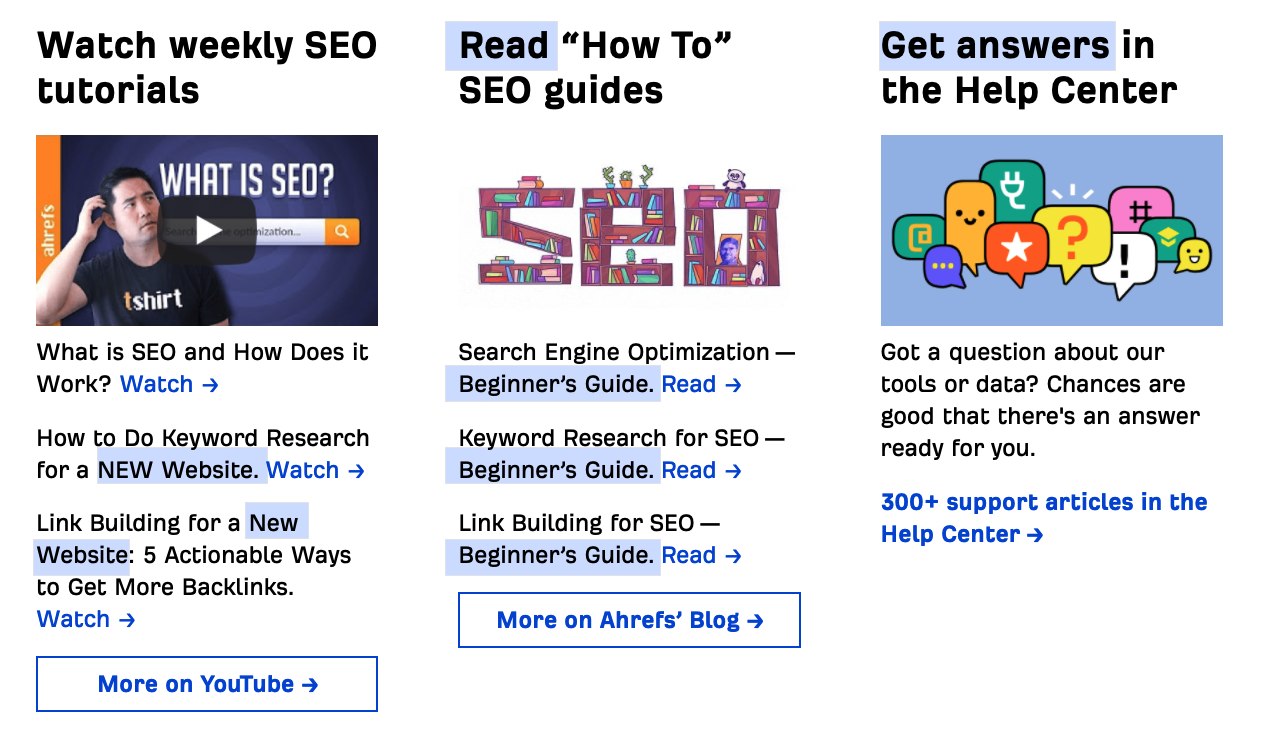Open More on Ahrefs' Blog button
1266x730 pixels.
pyautogui.click(x=629, y=620)
